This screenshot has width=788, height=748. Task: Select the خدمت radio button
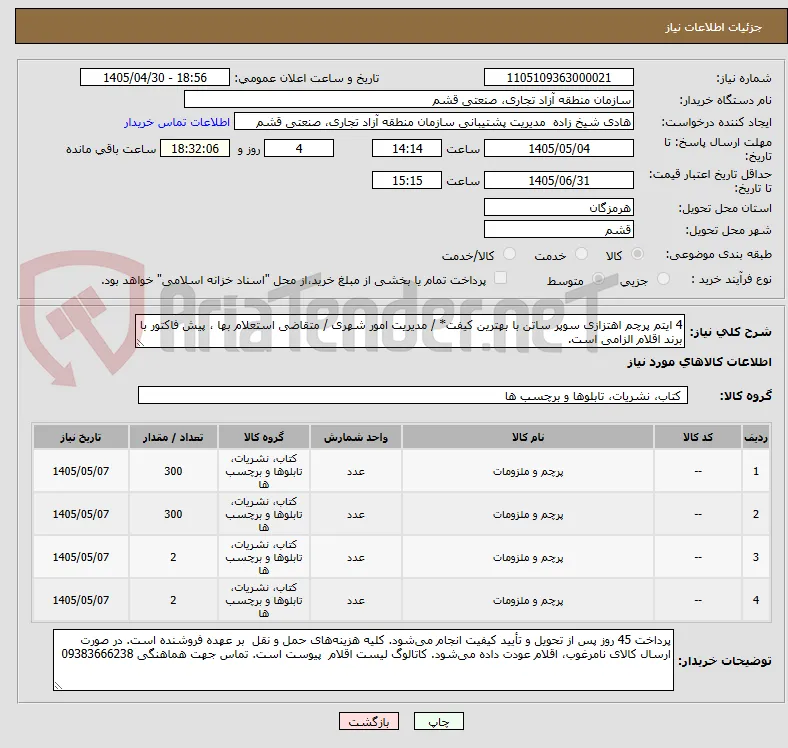click(x=581, y=254)
